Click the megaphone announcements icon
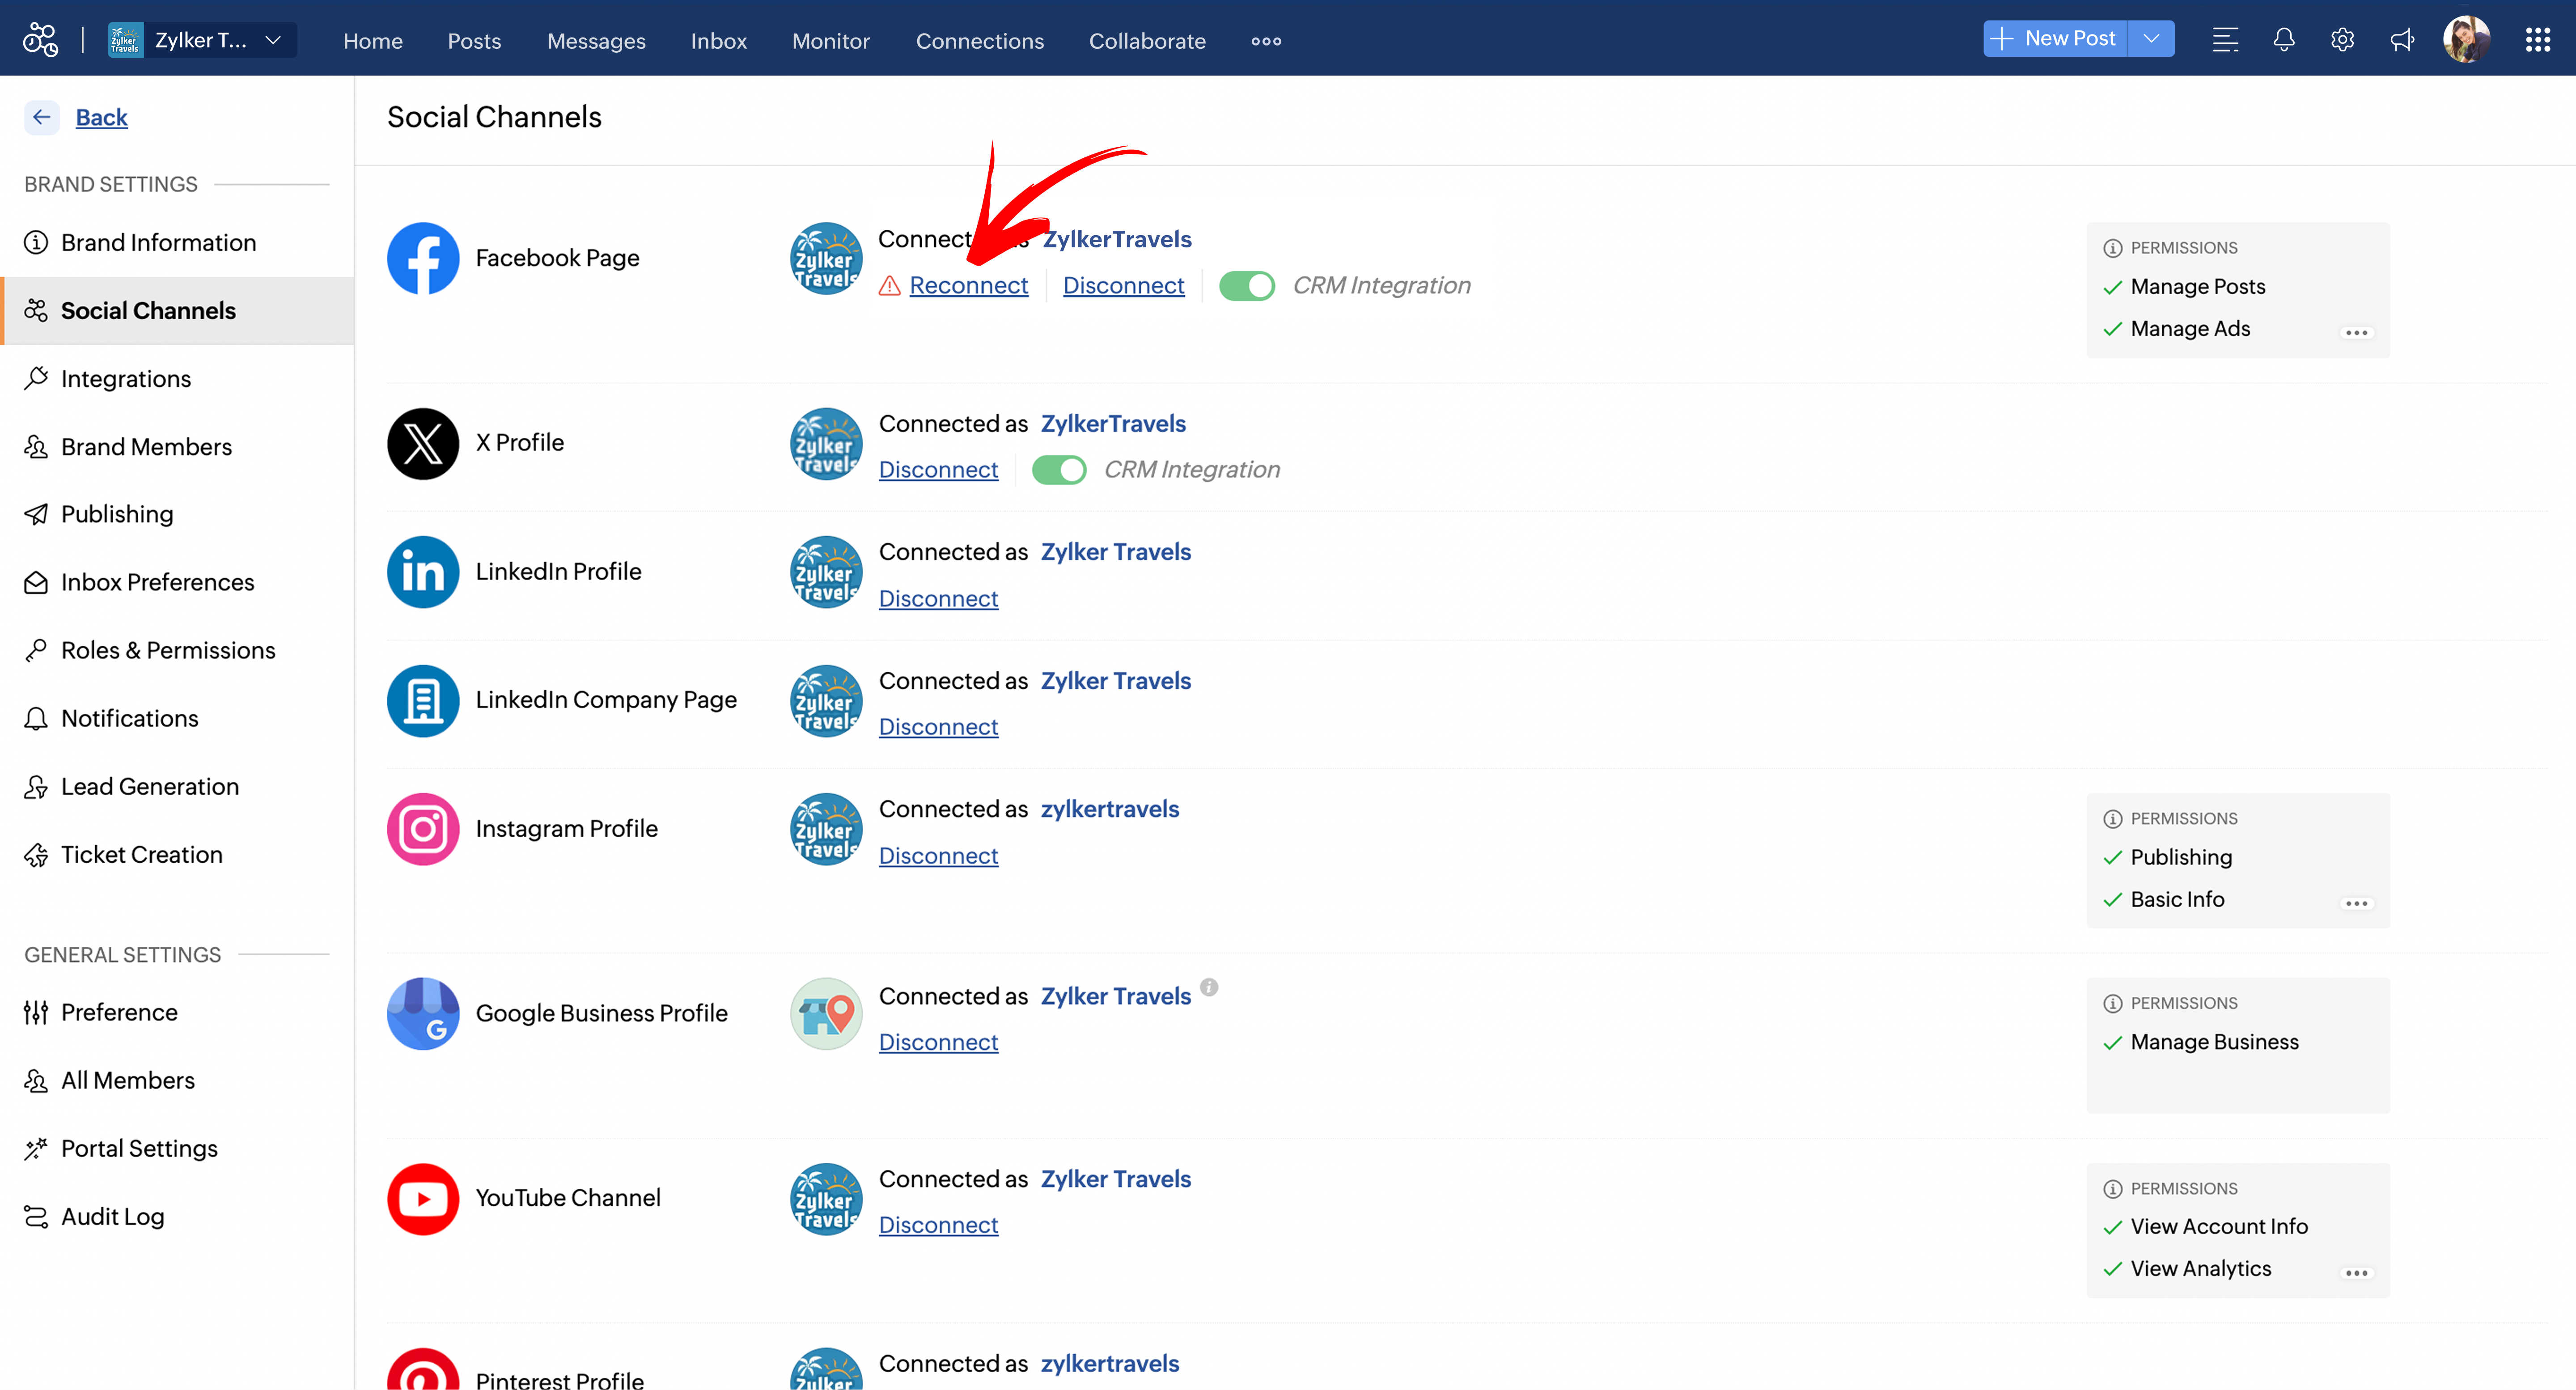 pos(2401,40)
